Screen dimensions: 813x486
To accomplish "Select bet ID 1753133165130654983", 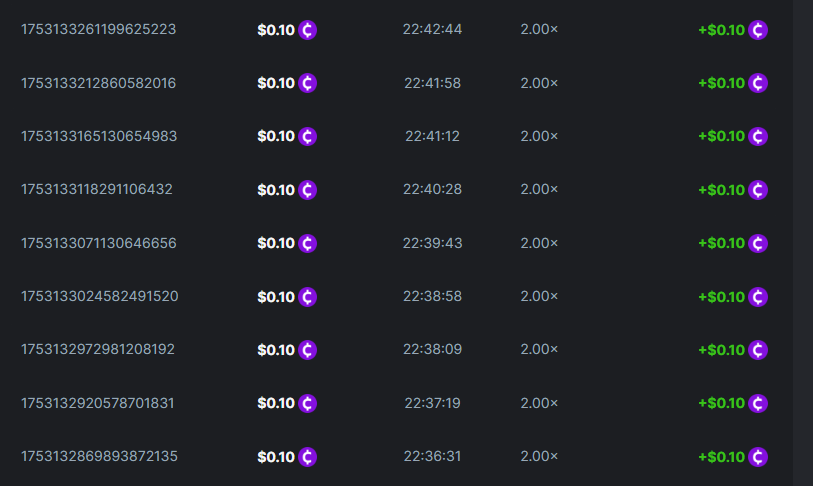I will 98,136.
